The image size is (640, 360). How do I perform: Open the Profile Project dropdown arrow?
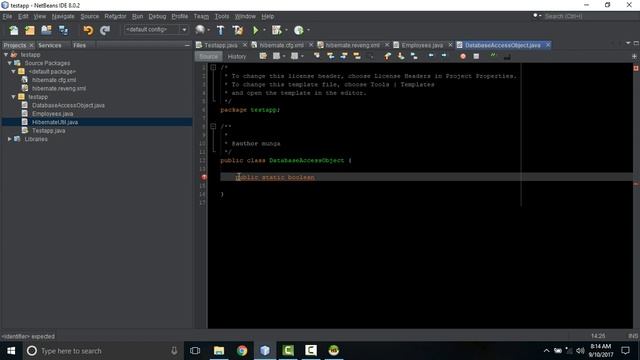point(308,30)
